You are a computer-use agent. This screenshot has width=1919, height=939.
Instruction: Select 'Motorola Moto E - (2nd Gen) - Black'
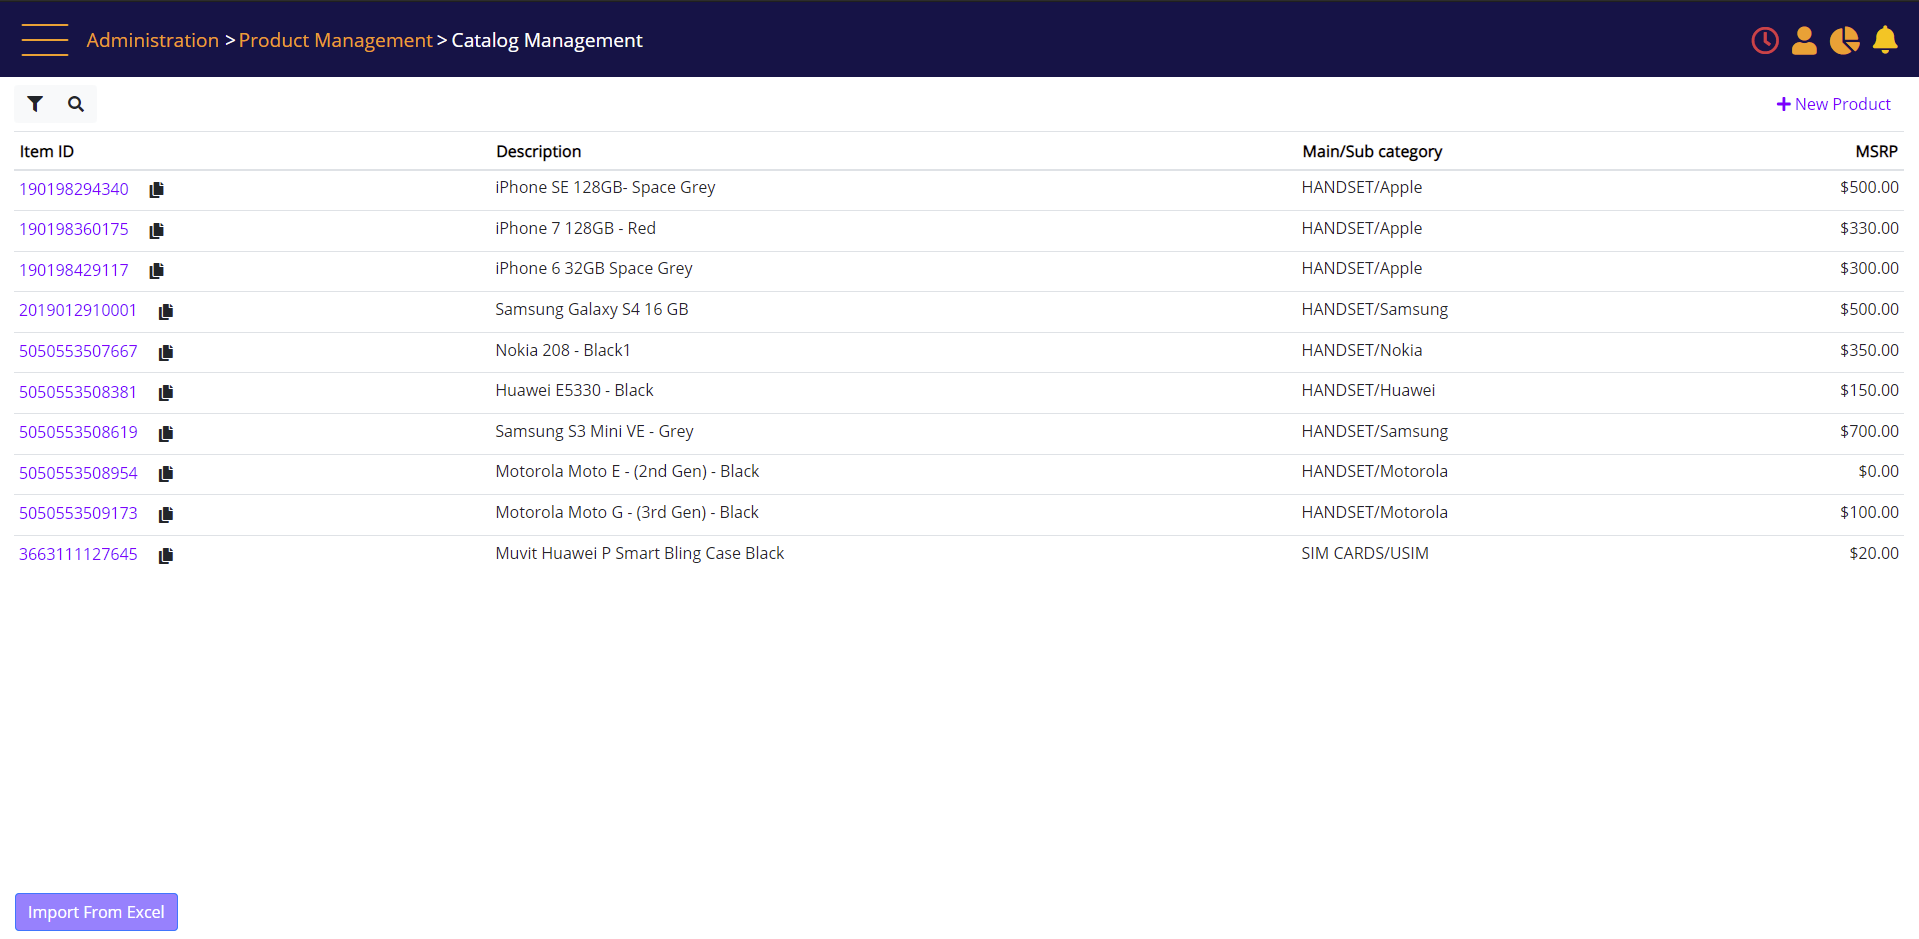click(x=627, y=471)
